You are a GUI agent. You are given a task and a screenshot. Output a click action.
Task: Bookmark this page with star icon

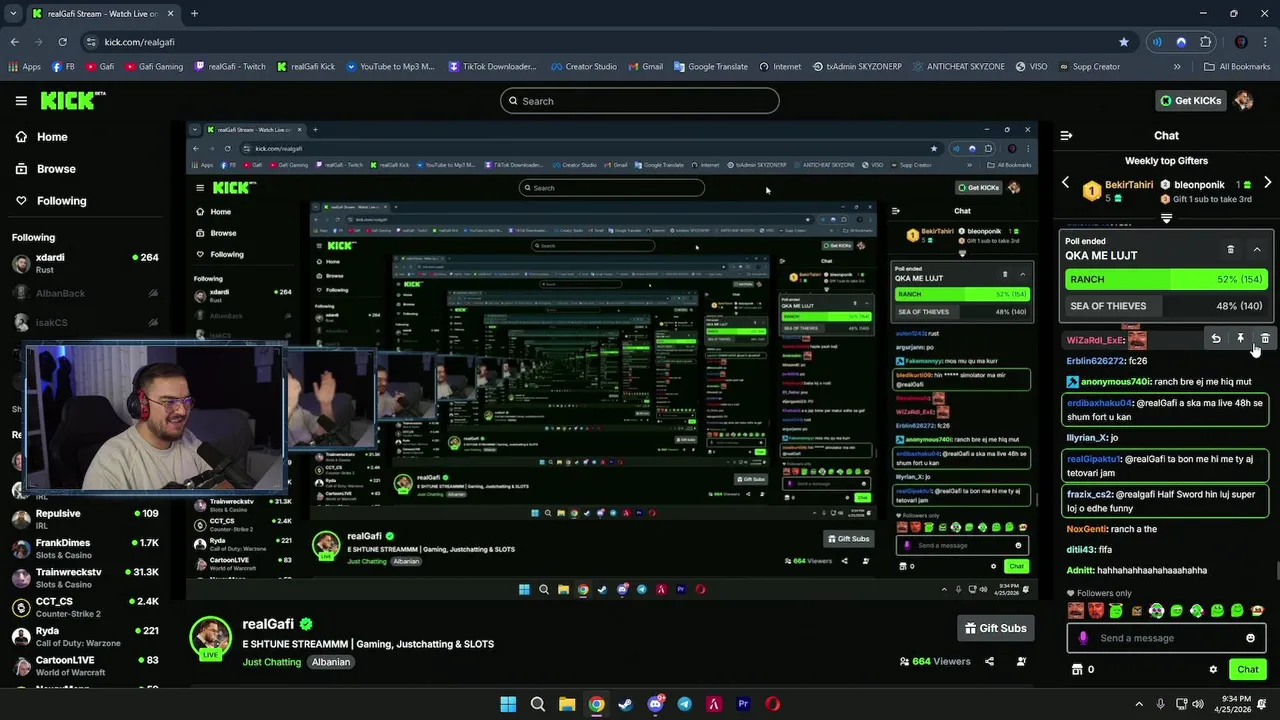(1124, 42)
